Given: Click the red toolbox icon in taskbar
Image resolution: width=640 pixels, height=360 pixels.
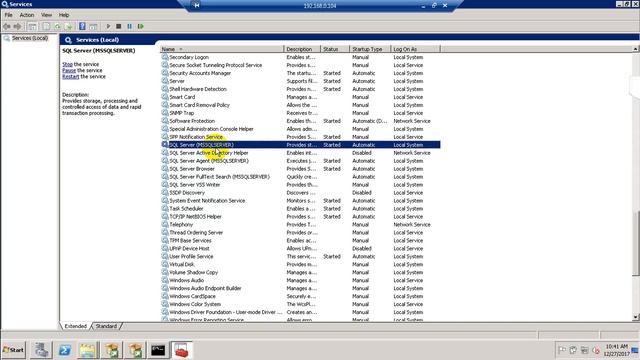Looking at the screenshot, I should point(182,350).
